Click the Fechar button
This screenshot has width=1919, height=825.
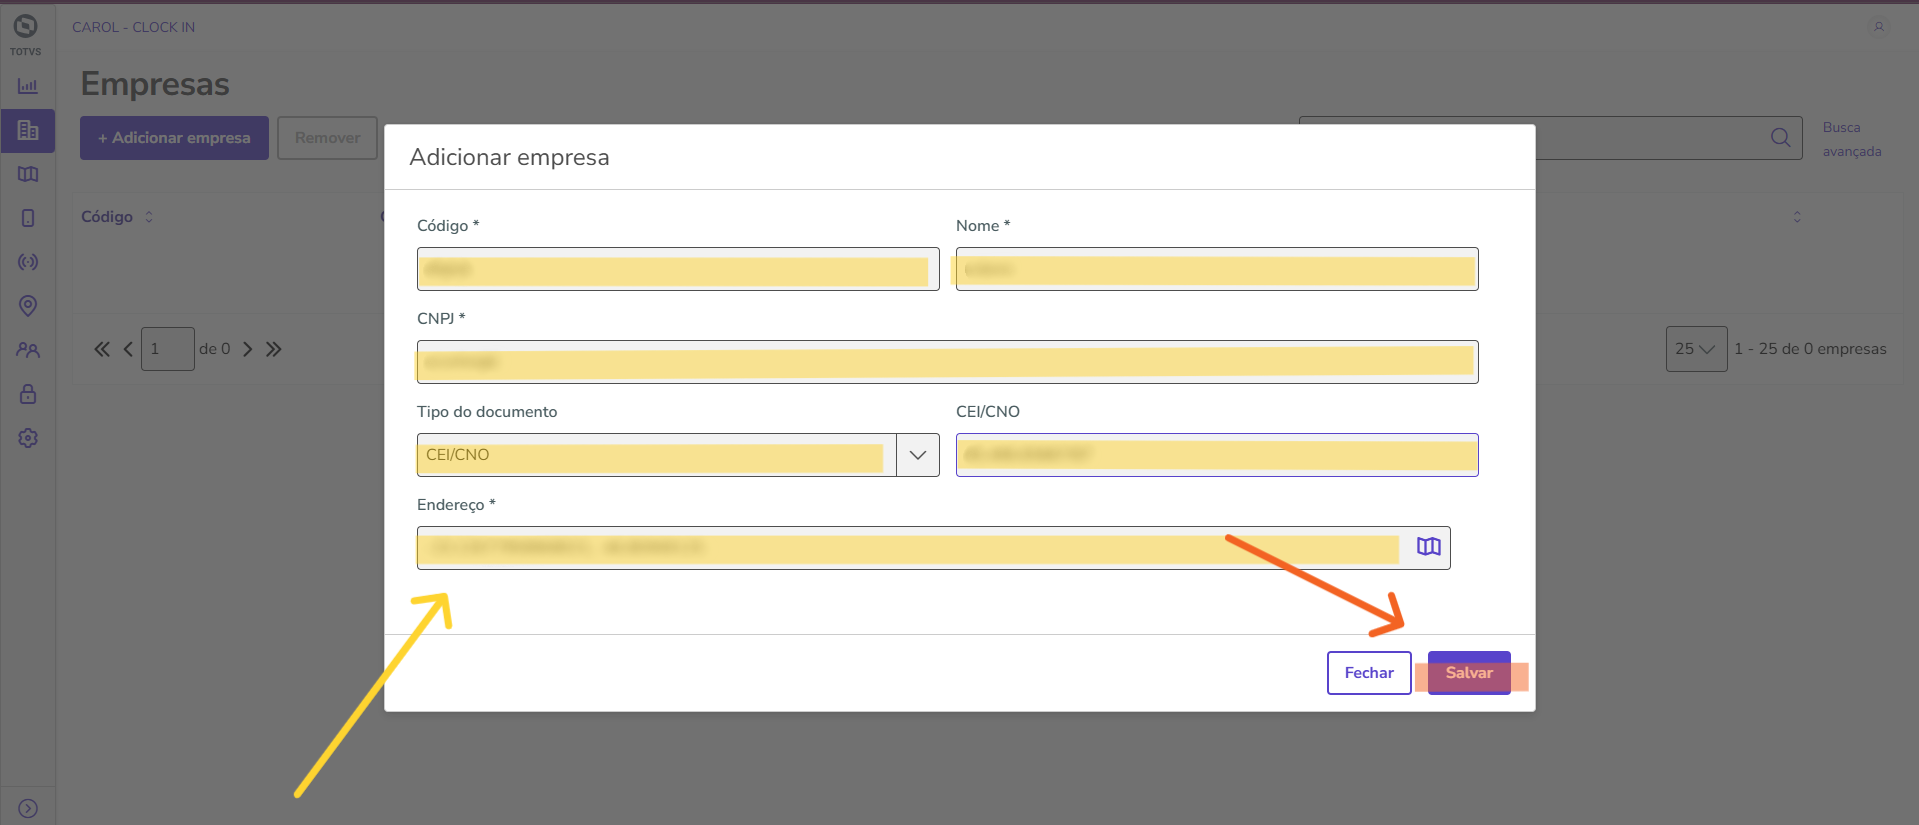point(1368,673)
